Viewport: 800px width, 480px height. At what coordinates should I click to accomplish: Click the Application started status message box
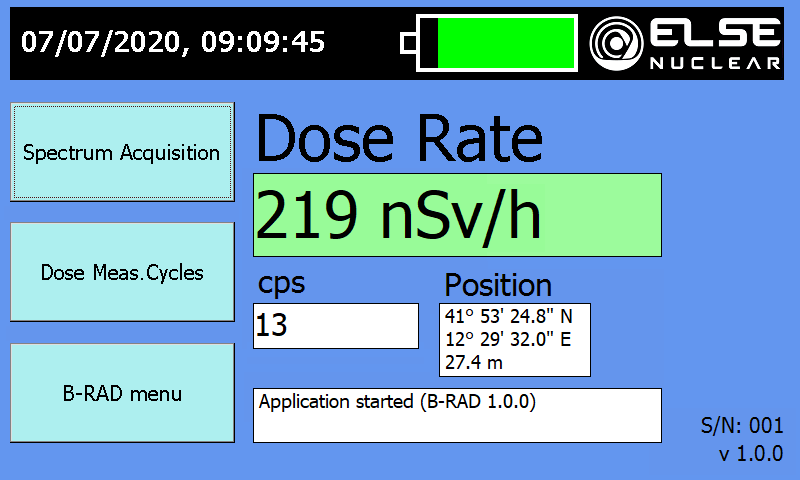pyautogui.click(x=457, y=414)
